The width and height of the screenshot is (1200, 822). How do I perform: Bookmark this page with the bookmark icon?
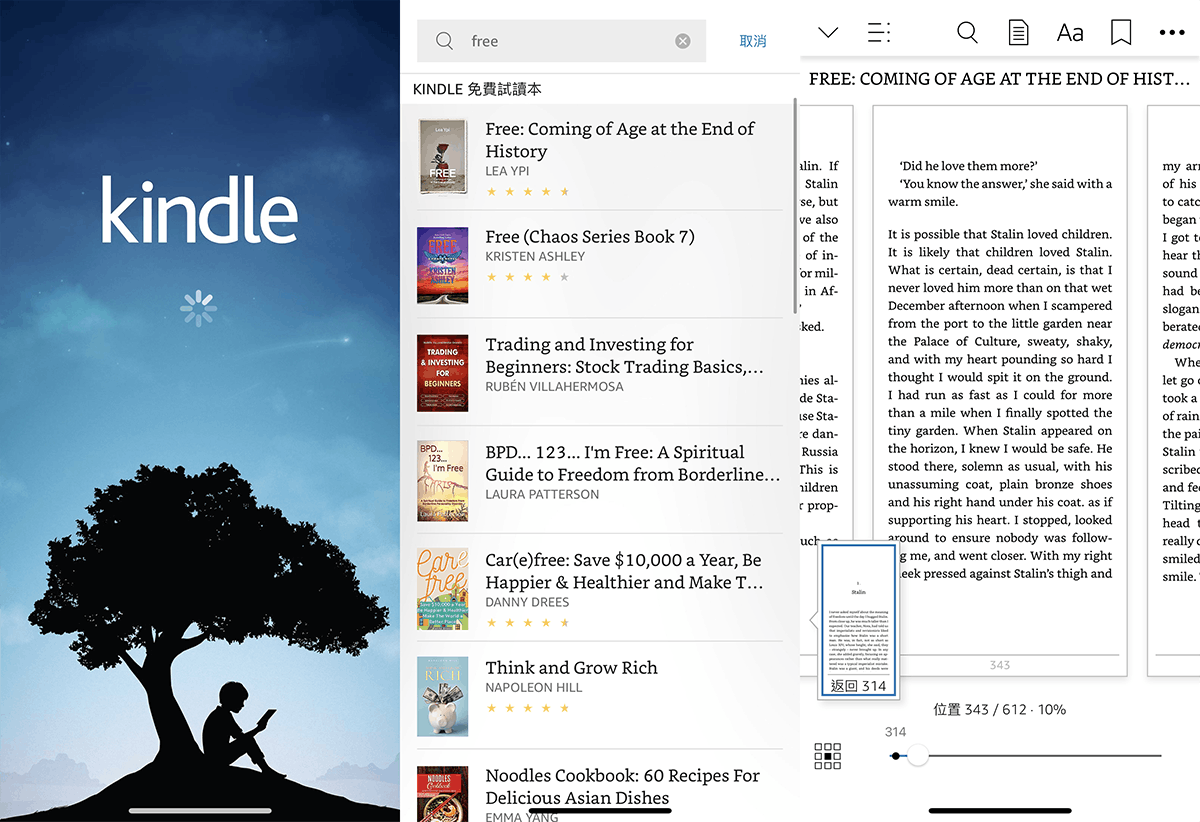pos(1121,33)
